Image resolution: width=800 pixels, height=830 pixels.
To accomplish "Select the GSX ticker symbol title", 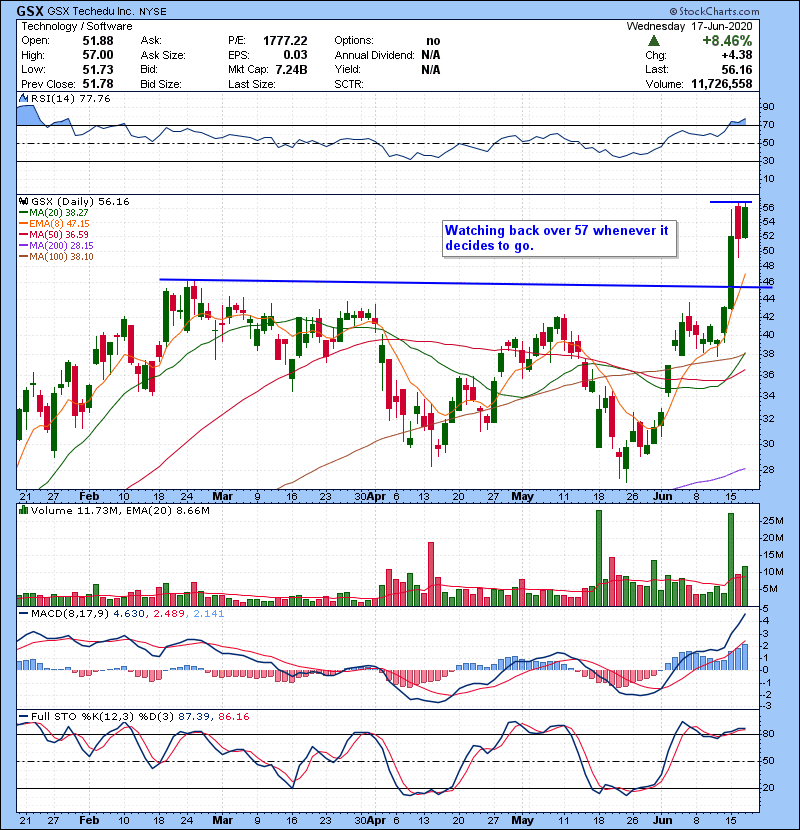I will pyautogui.click(x=30, y=11).
